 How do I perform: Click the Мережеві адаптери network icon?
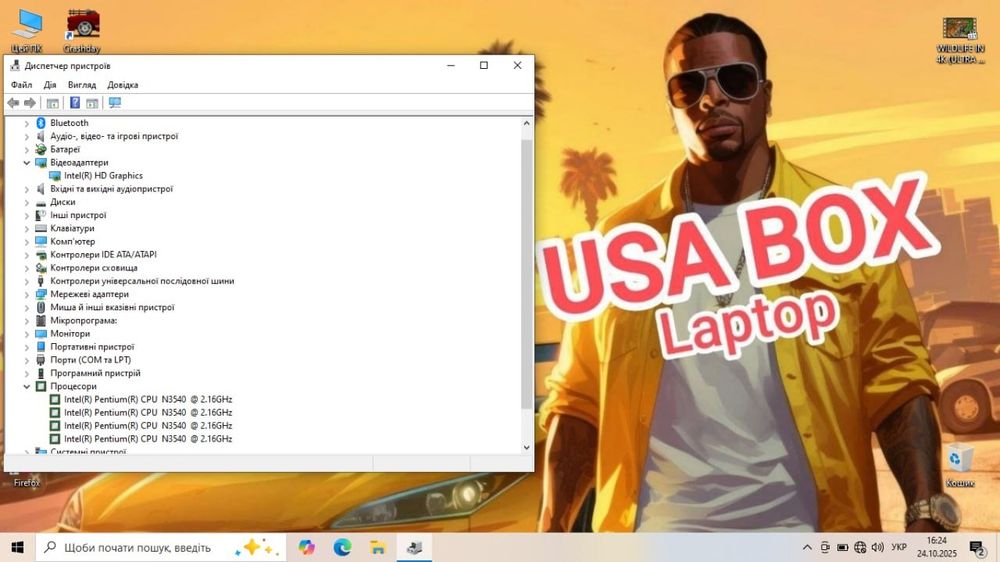(41, 294)
